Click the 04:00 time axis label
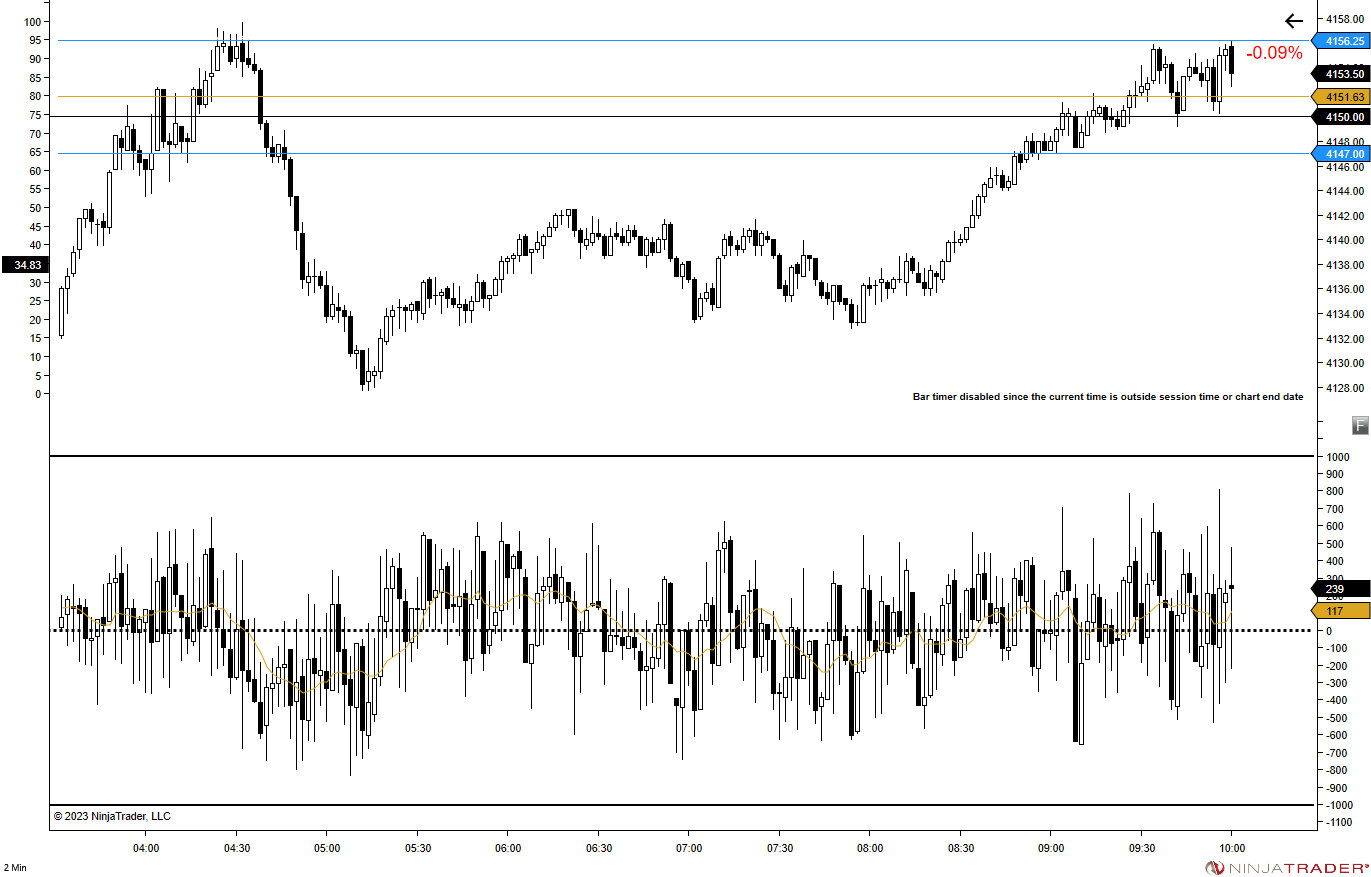 (146, 848)
